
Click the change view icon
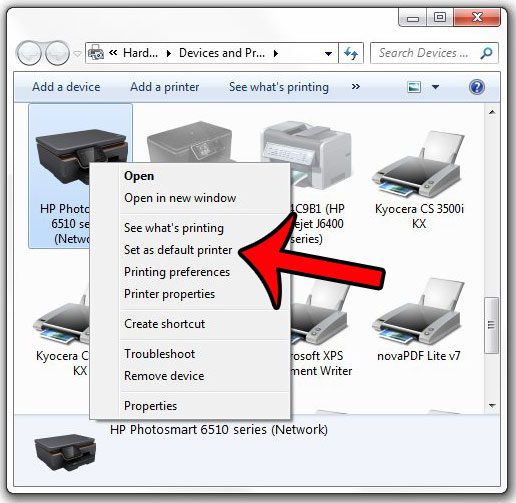(x=414, y=87)
